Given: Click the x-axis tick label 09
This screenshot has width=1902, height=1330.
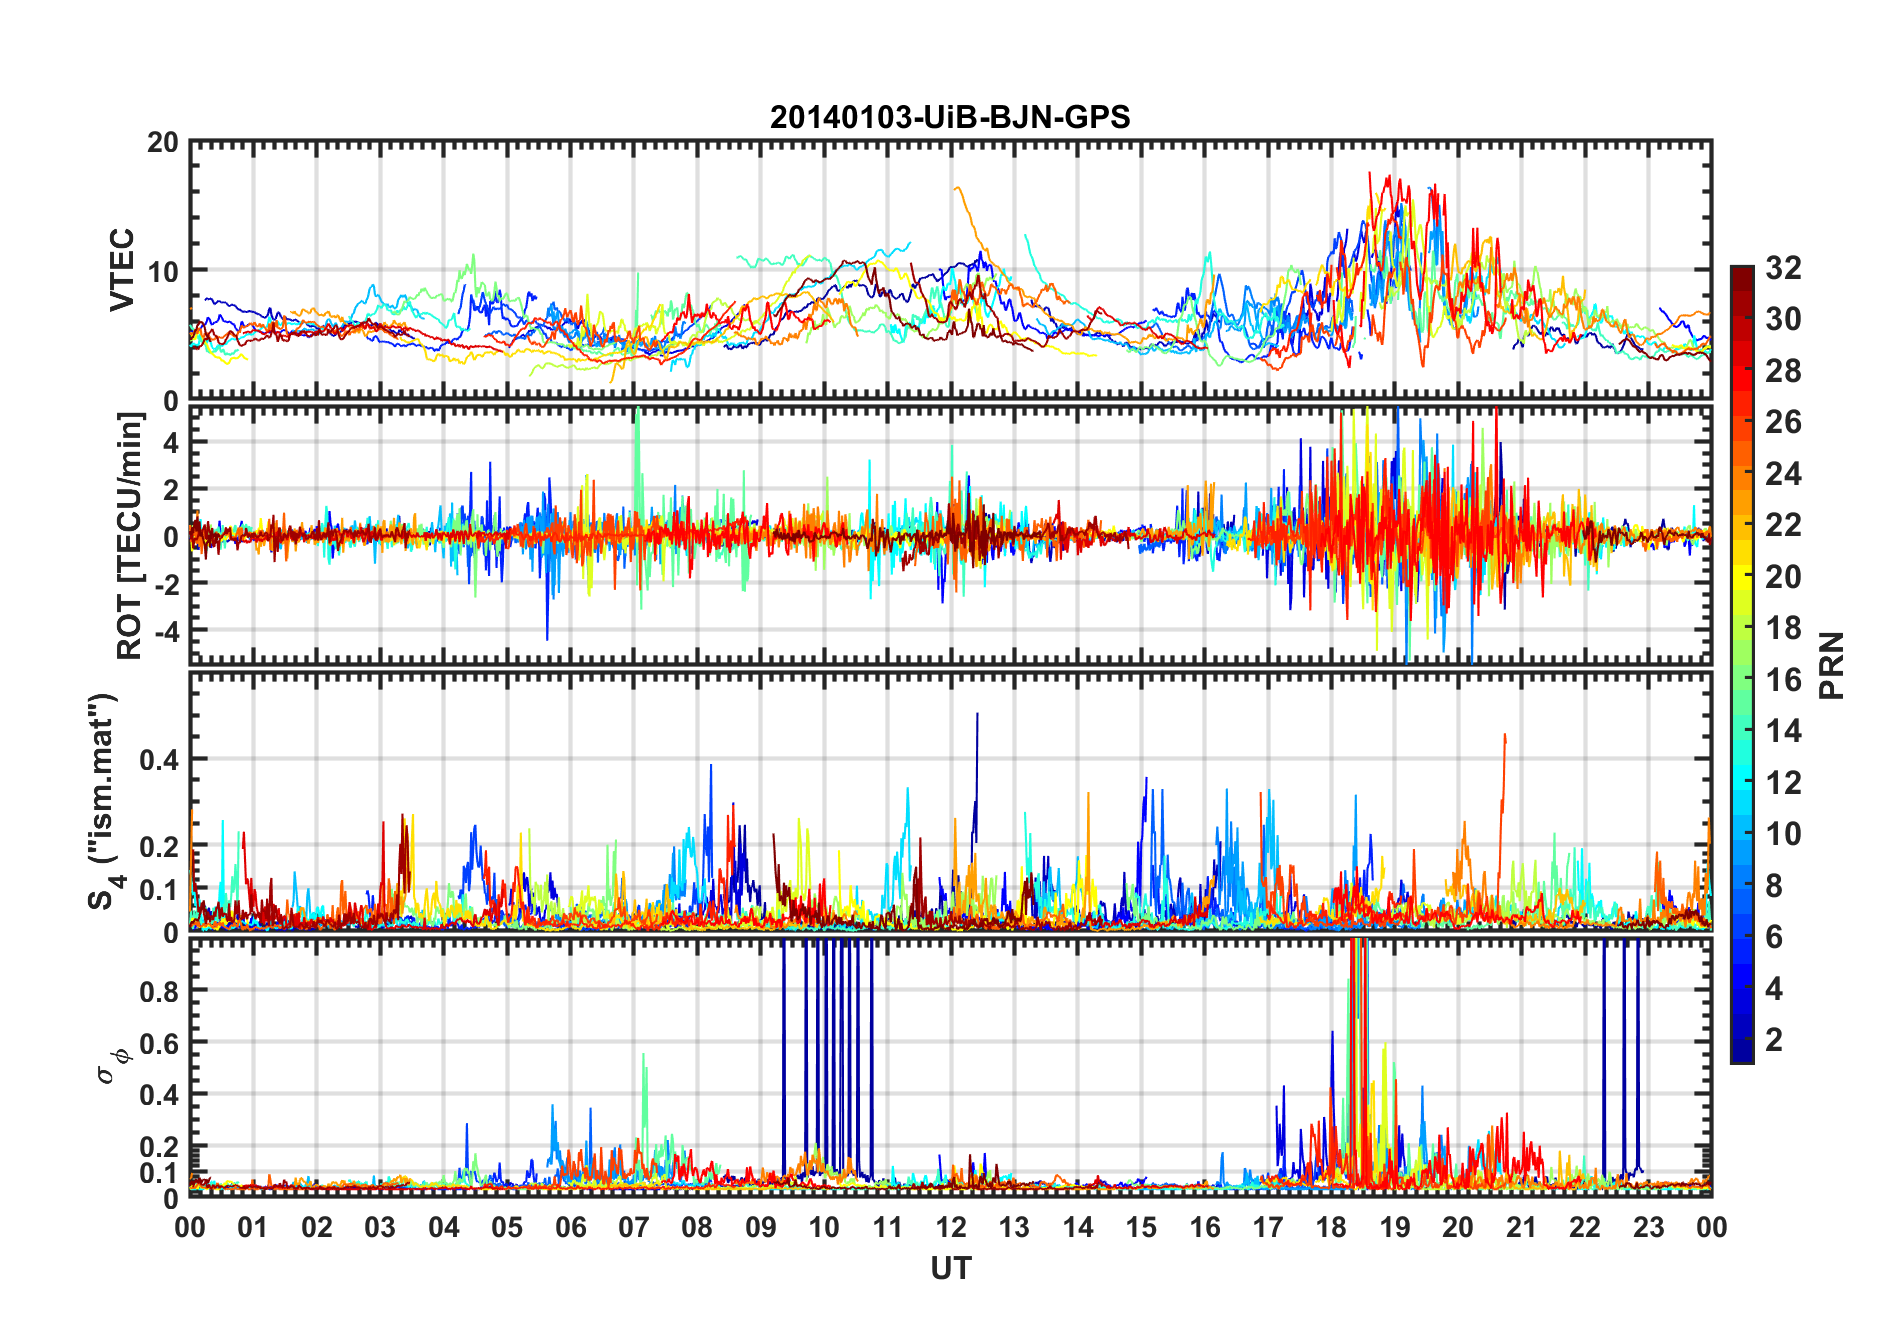Looking at the screenshot, I should click(x=761, y=1227).
